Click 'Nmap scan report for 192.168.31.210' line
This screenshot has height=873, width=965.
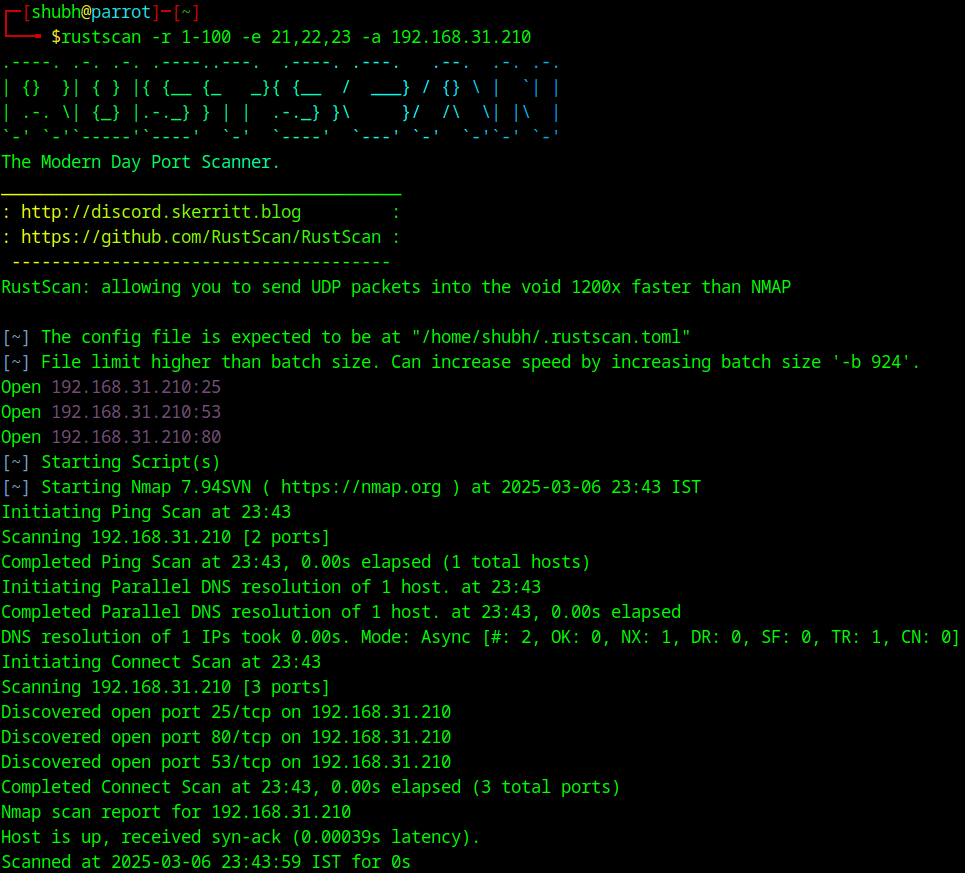[x=176, y=813]
